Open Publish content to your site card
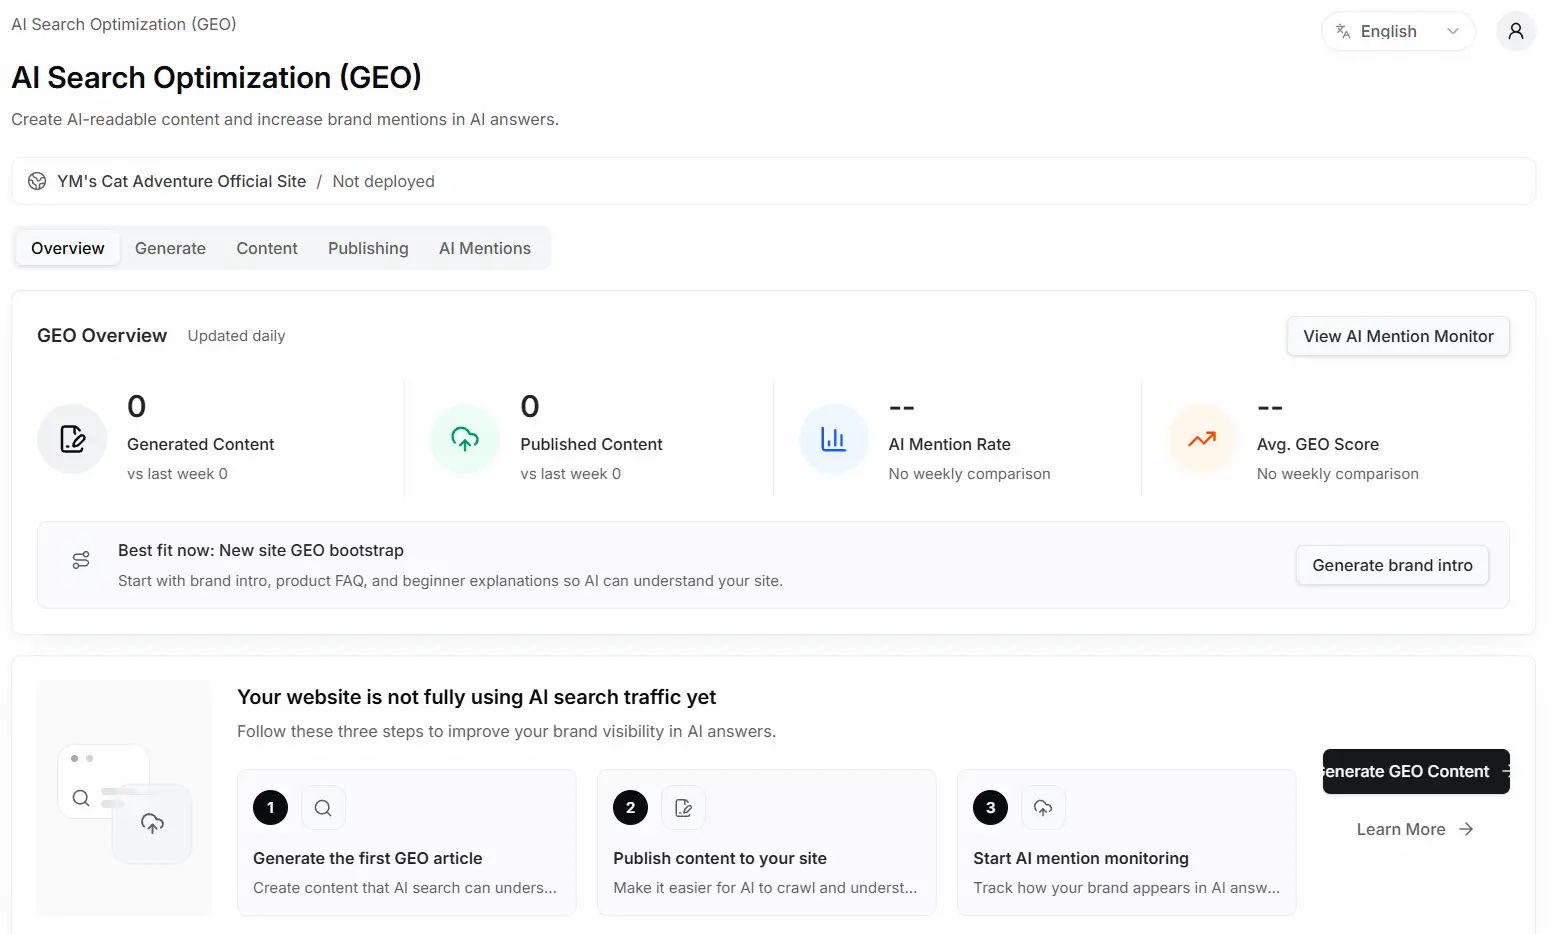The height and width of the screenshot is (934, 1554). click(x=767, y=842)
